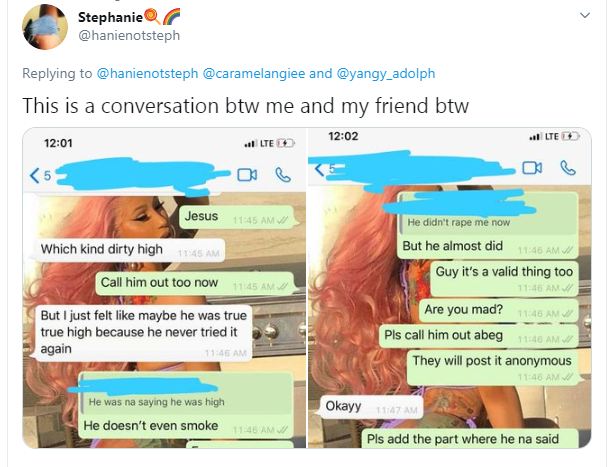Open the @yangy_adolph mention link

pyautogui.click(x=385, y=73)
